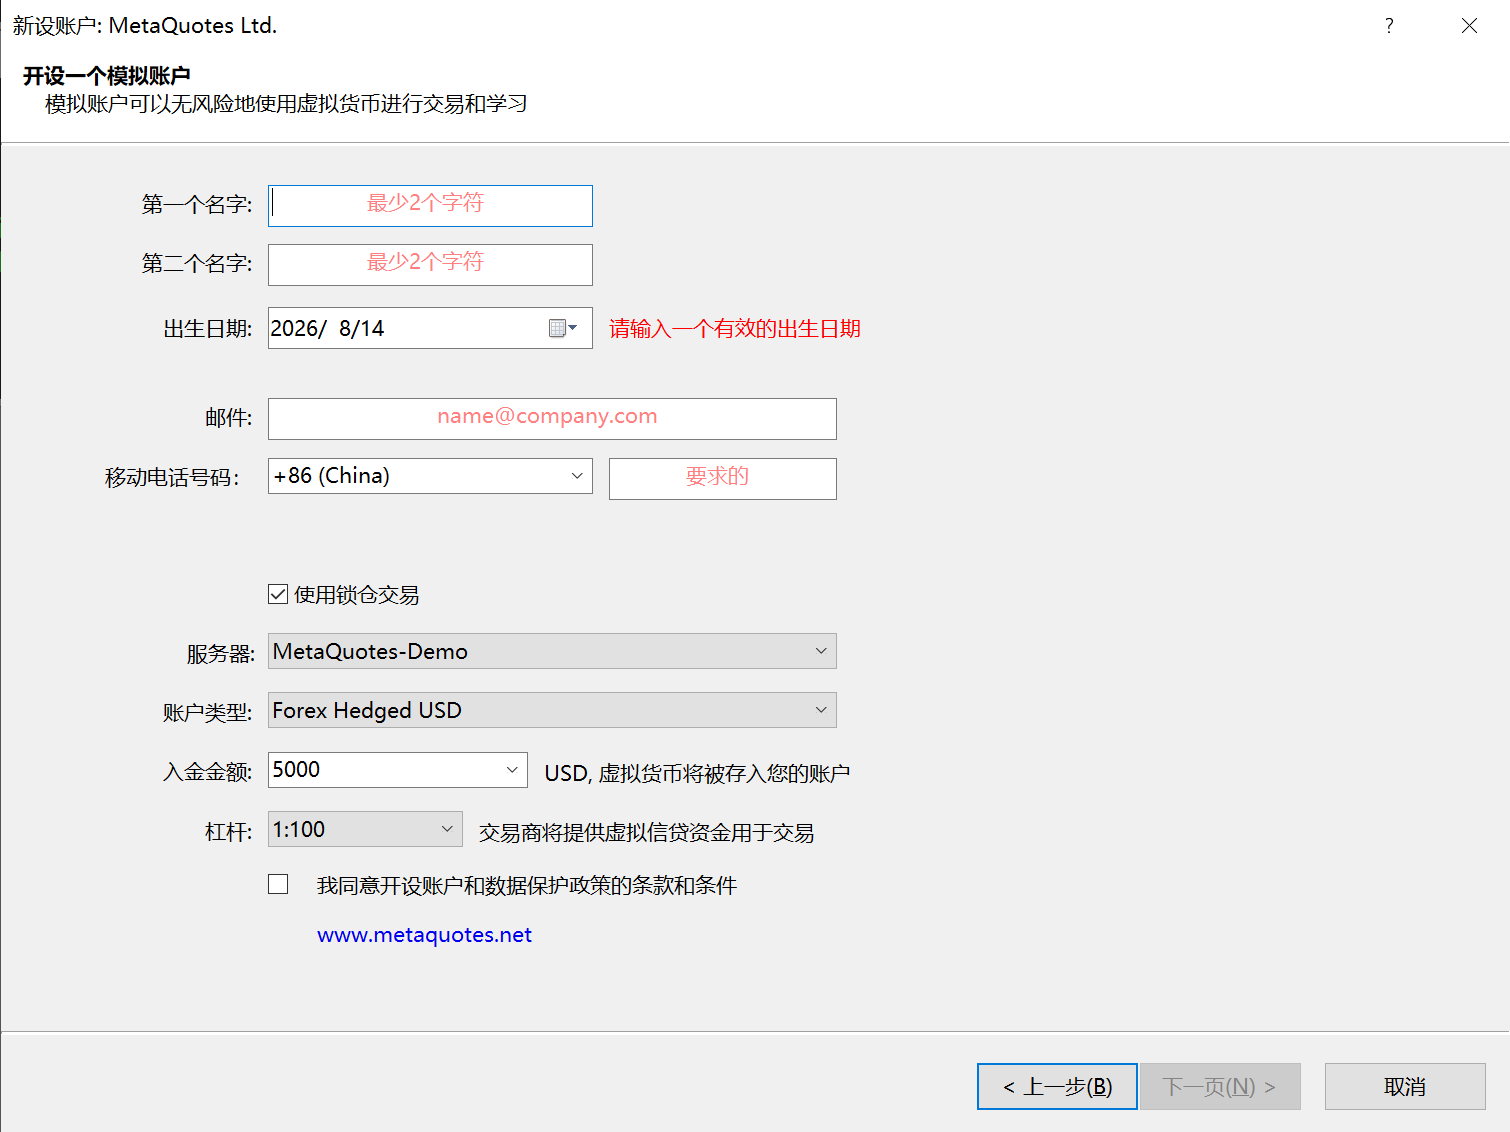This screenshot has width=1510, height=1132.
Task: Click the 新设账户: MetaQuotes Ltd. title text
Action: coord(145,26)
